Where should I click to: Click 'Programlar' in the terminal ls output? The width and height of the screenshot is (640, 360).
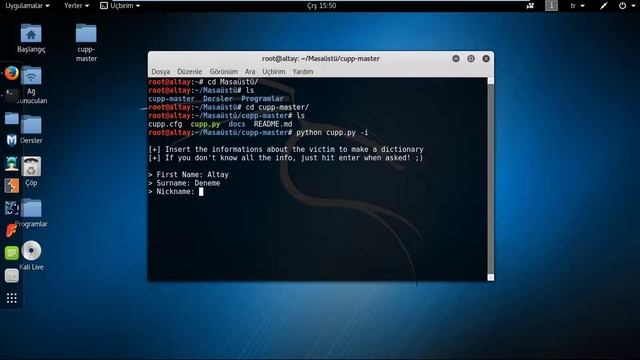point(262,99)
